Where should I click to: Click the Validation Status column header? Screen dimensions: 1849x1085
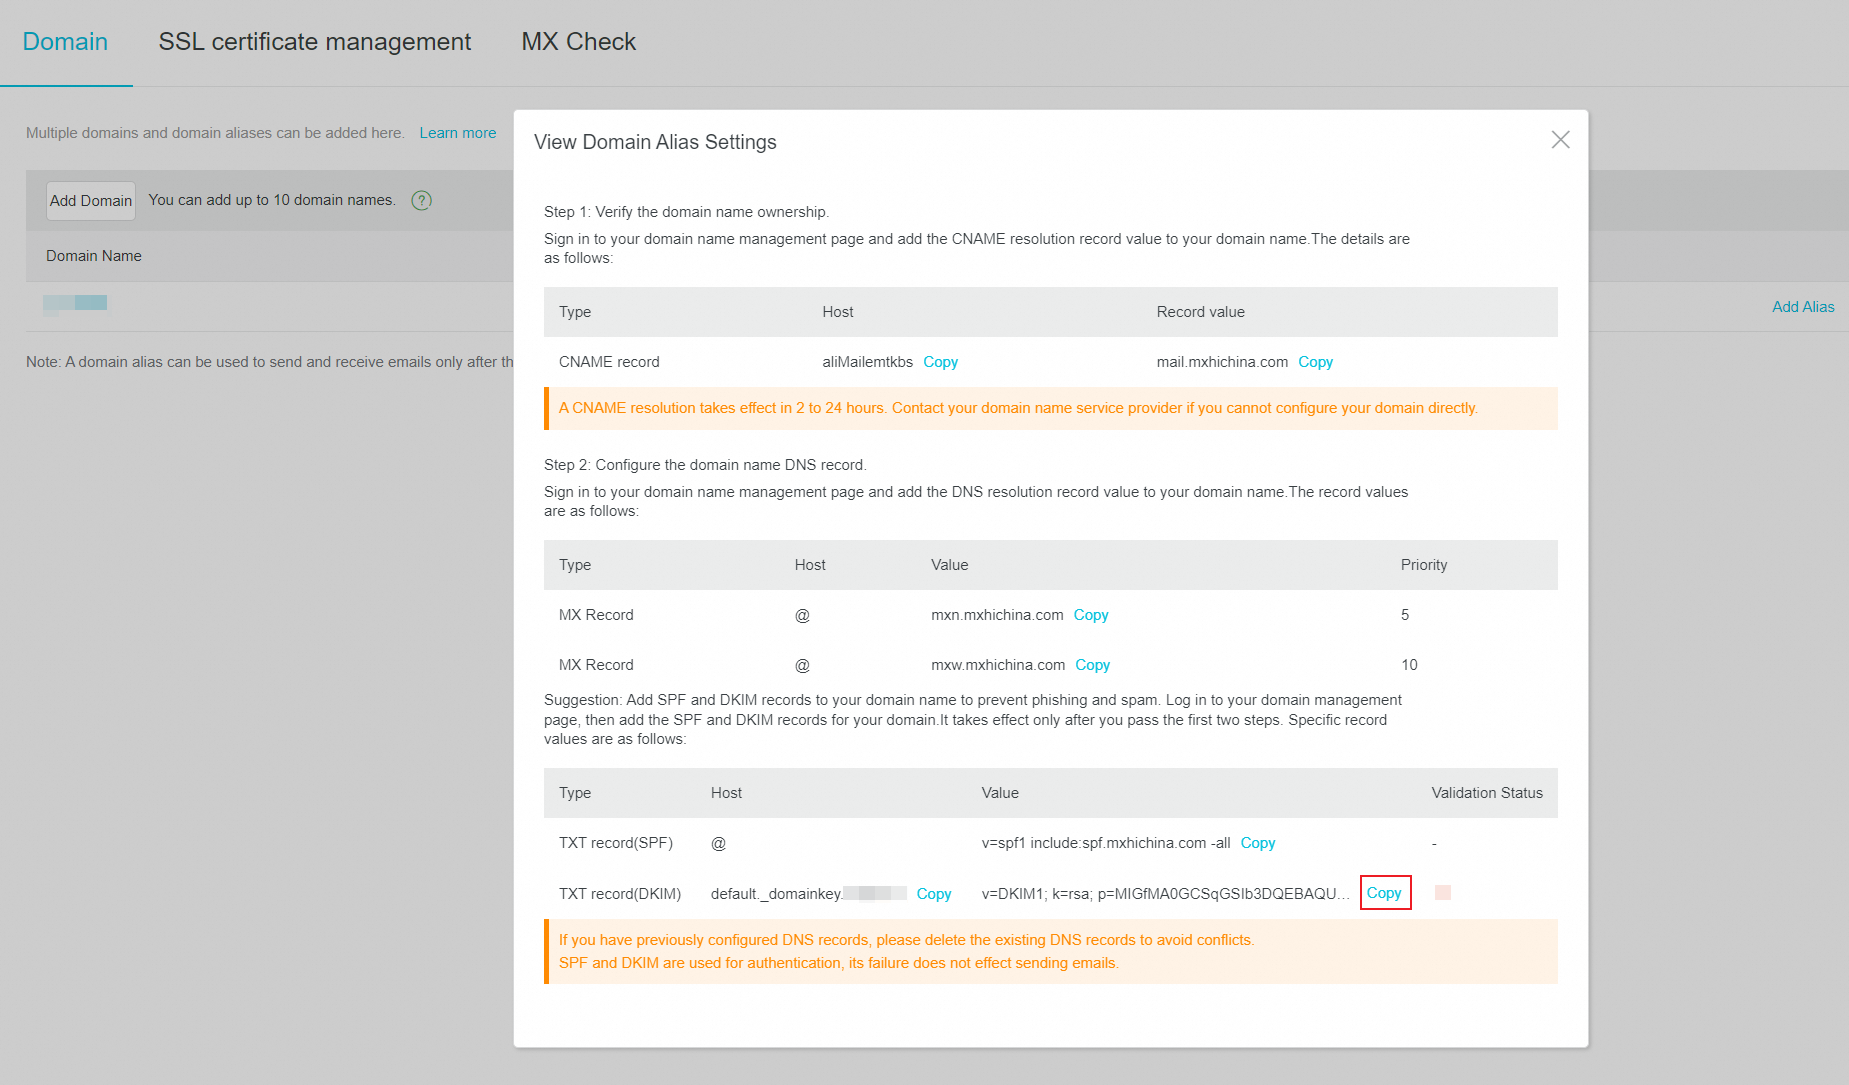[x=1486, y=793]
